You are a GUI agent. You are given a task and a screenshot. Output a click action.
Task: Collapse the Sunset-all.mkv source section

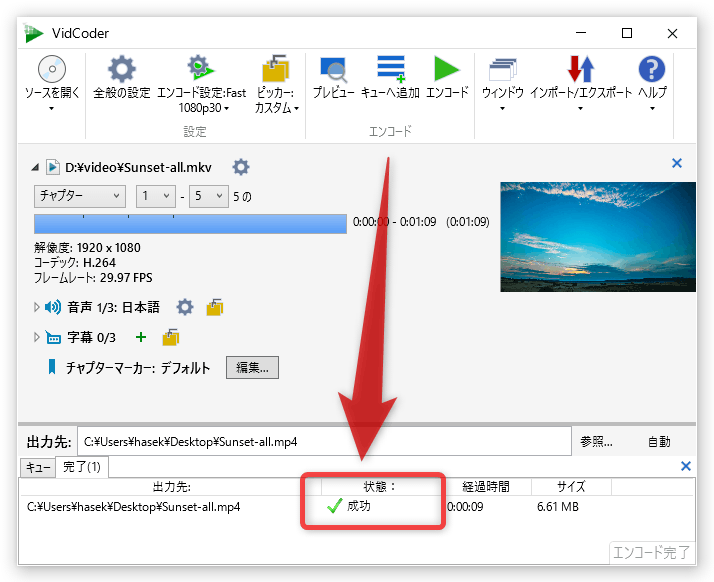click(35, 167)
